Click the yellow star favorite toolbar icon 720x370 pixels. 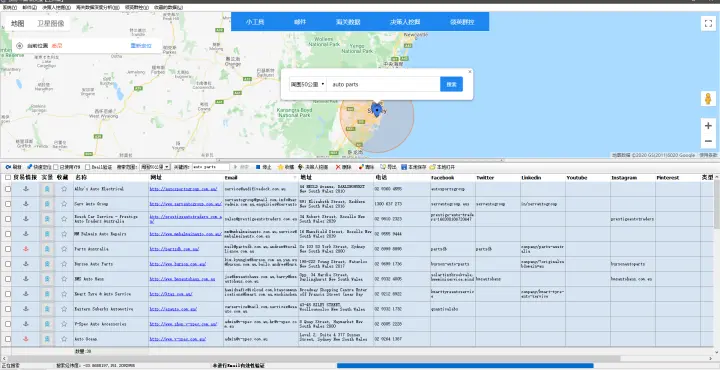tap(280, 167)
